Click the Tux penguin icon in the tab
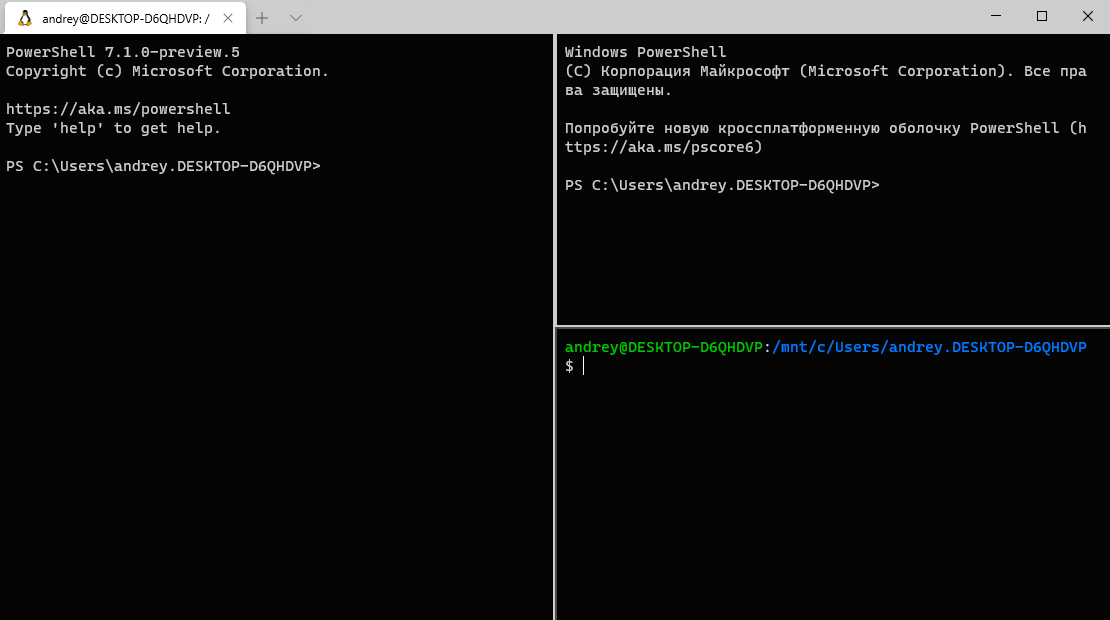The image size is (1110, 620). pyautogui.click(x=25, y=18)
